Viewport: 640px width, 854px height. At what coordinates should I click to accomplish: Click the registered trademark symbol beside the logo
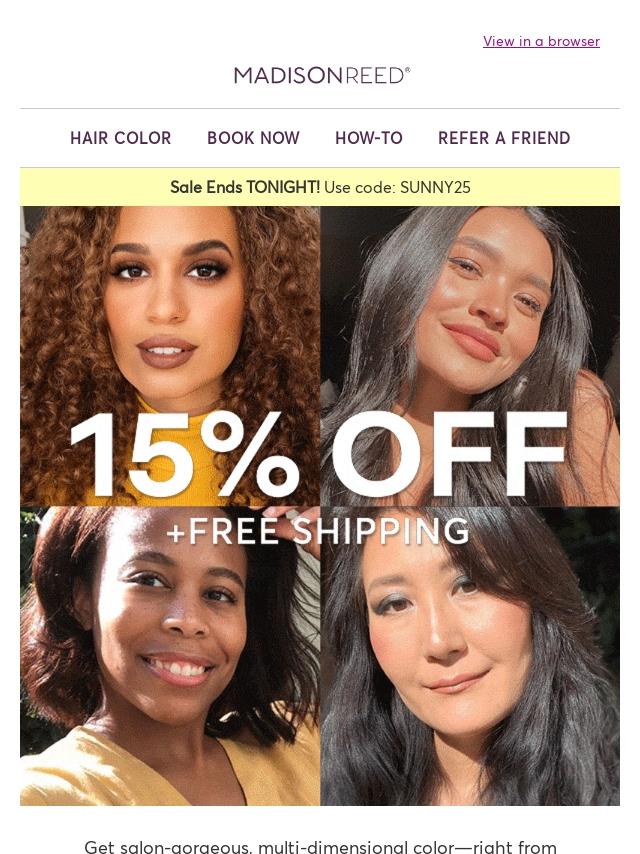407,69
